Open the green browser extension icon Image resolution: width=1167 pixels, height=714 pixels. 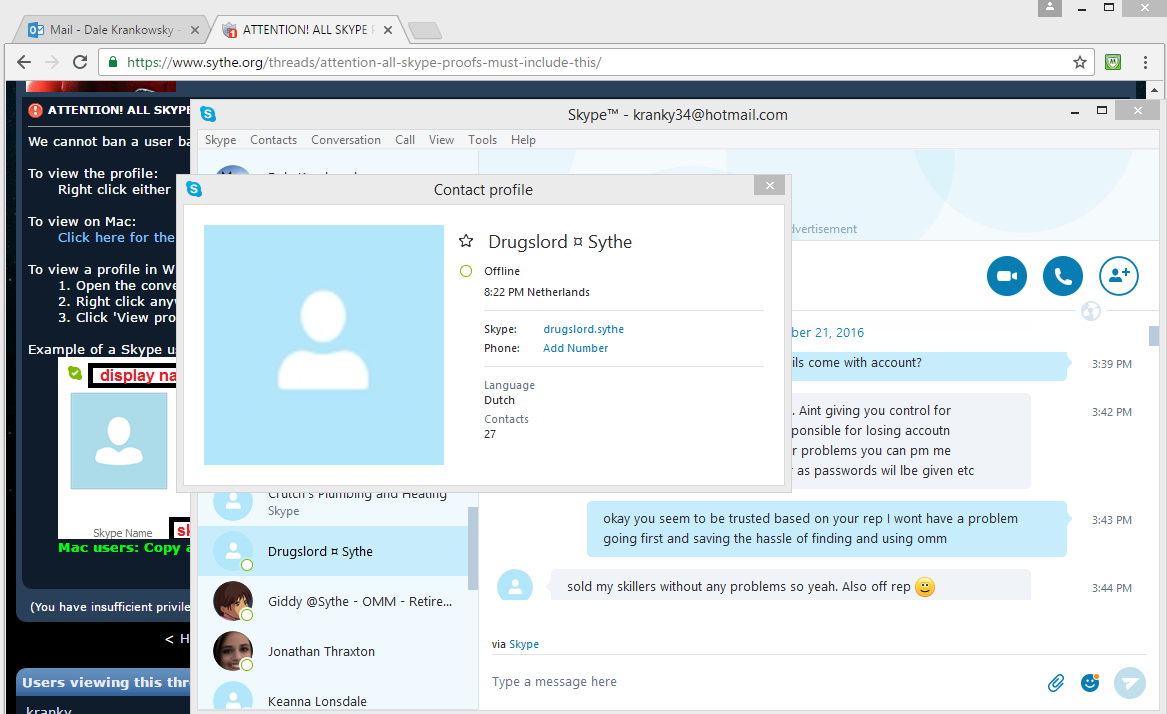1113,63
